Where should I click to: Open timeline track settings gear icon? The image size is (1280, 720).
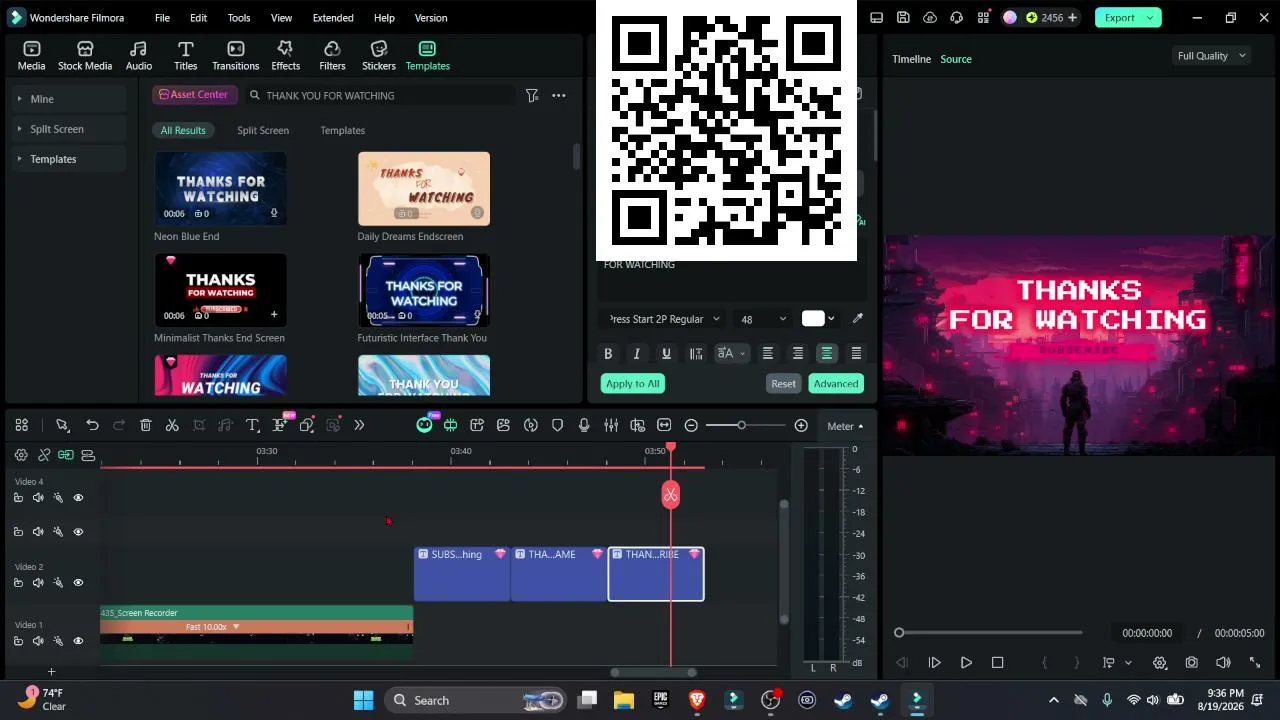tap(21, 455)
